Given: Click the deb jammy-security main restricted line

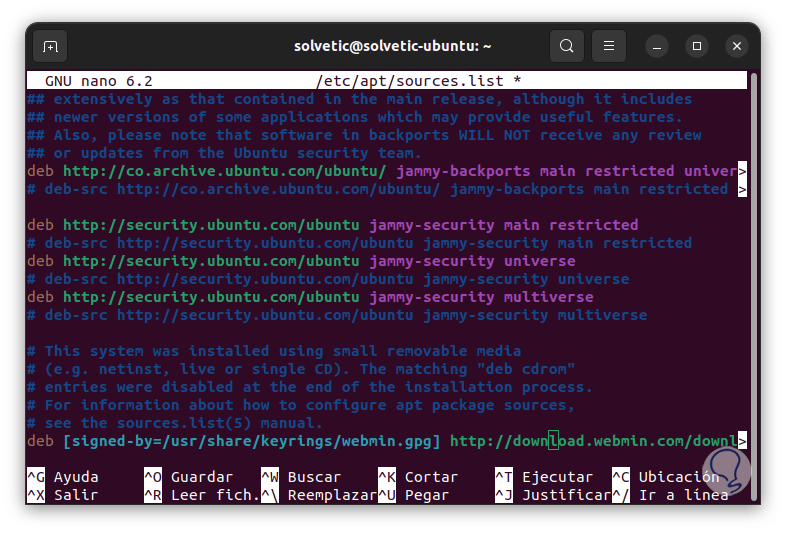Looking at the screenshot, I should 332,225.
